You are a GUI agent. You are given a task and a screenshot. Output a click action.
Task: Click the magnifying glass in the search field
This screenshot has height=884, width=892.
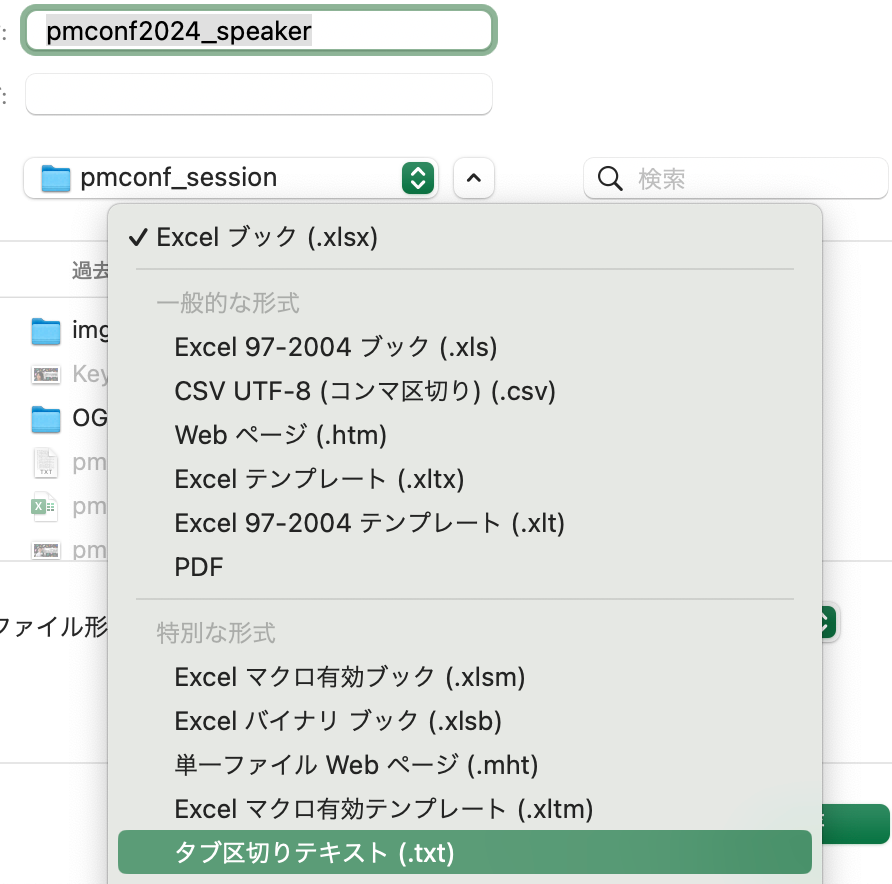pyautogui.click(x=611, y=177)
